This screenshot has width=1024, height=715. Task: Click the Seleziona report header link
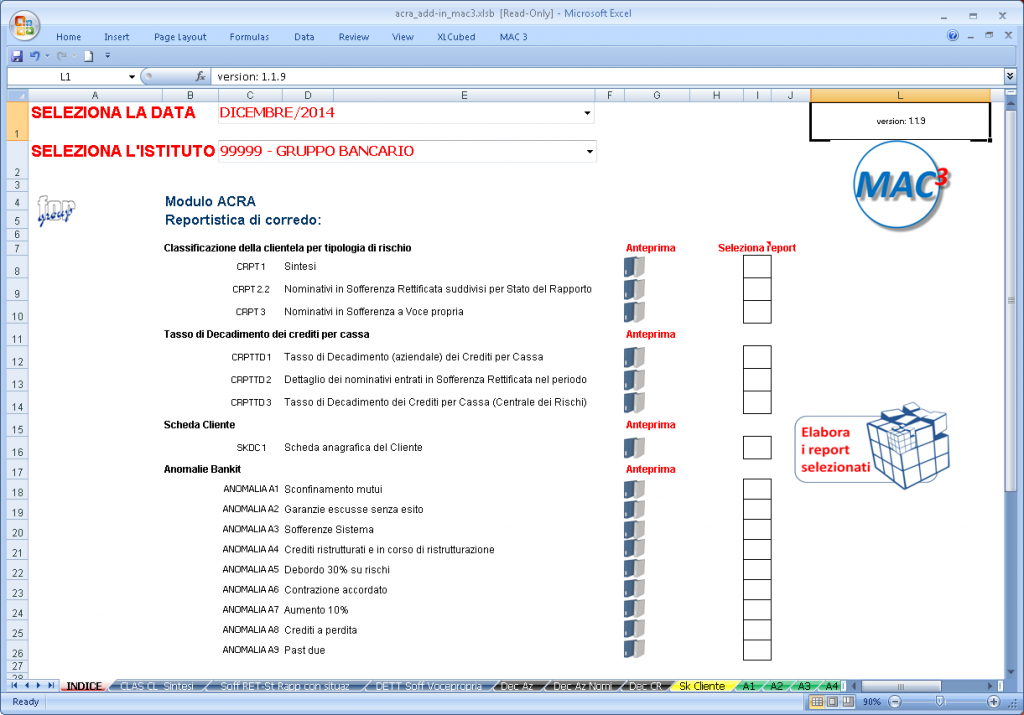(x=757, y=248)
